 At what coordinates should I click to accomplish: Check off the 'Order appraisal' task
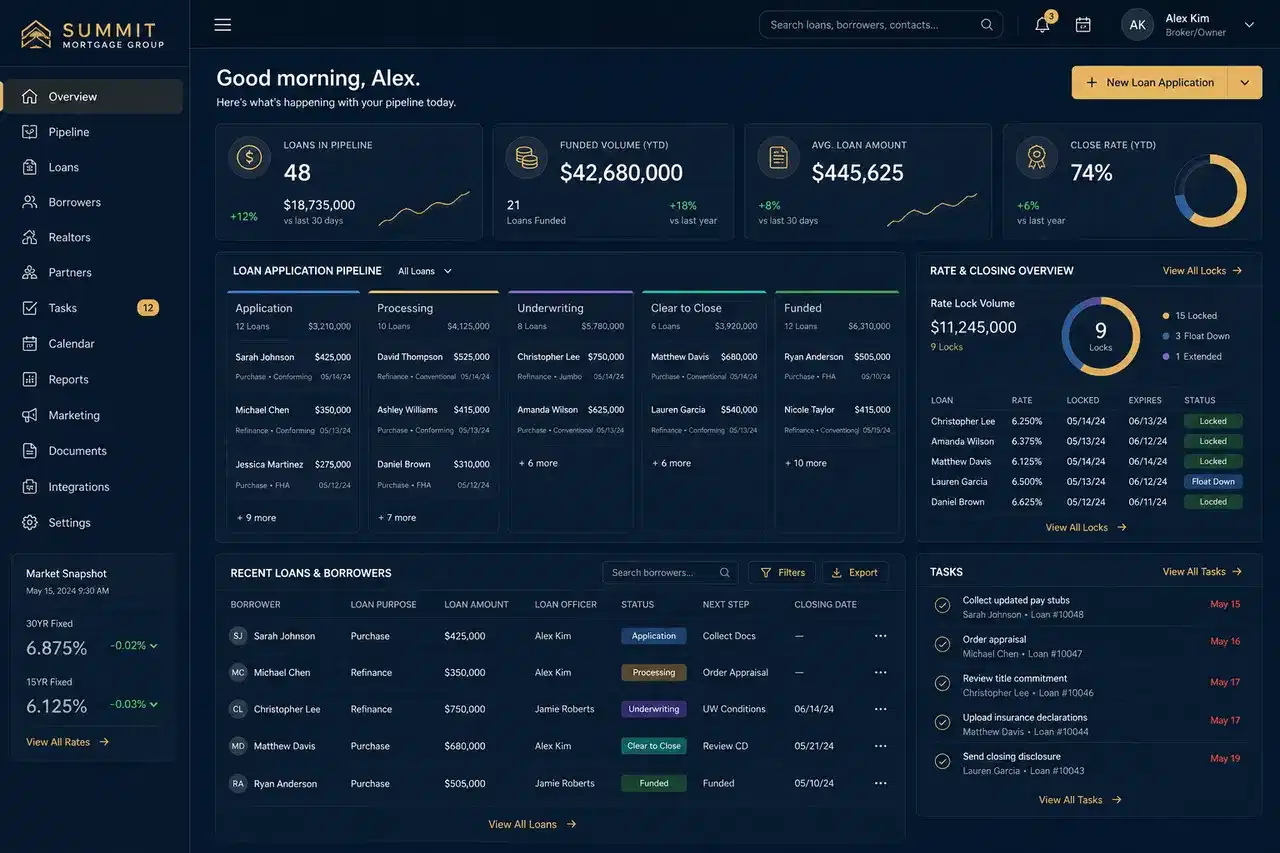[942, 645]
